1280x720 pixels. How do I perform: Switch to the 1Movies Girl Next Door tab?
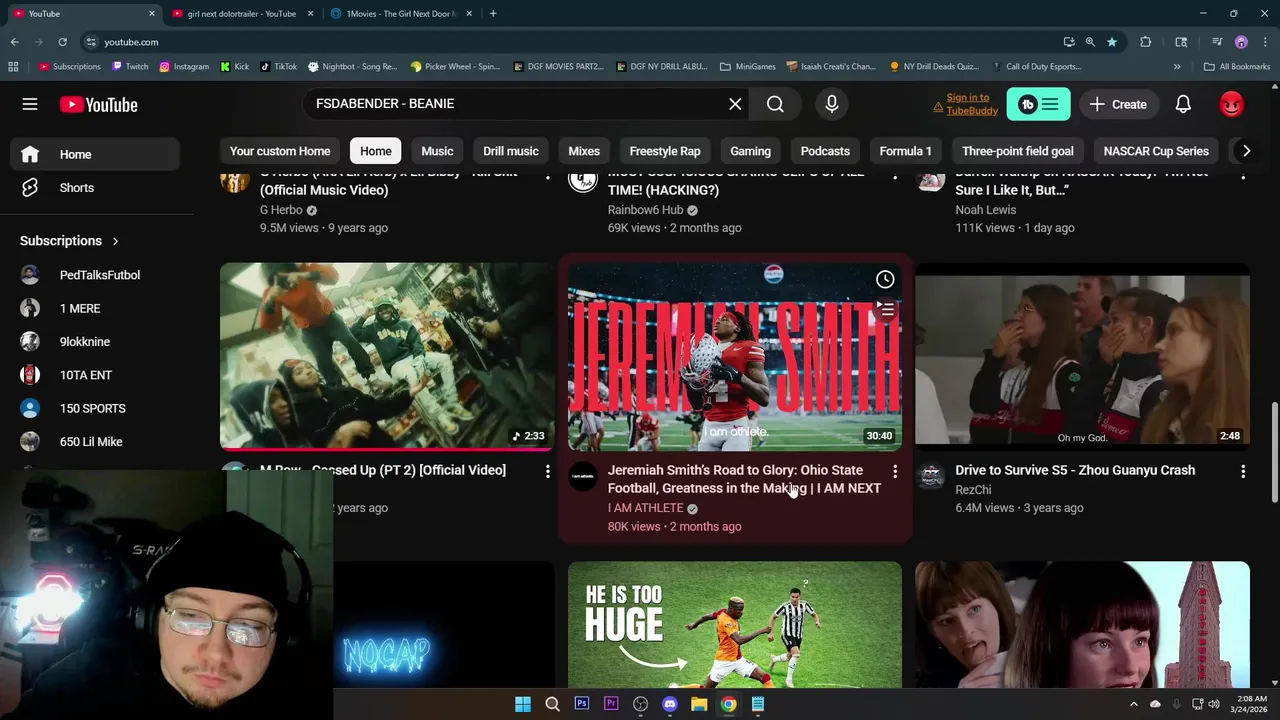[401, 14]
